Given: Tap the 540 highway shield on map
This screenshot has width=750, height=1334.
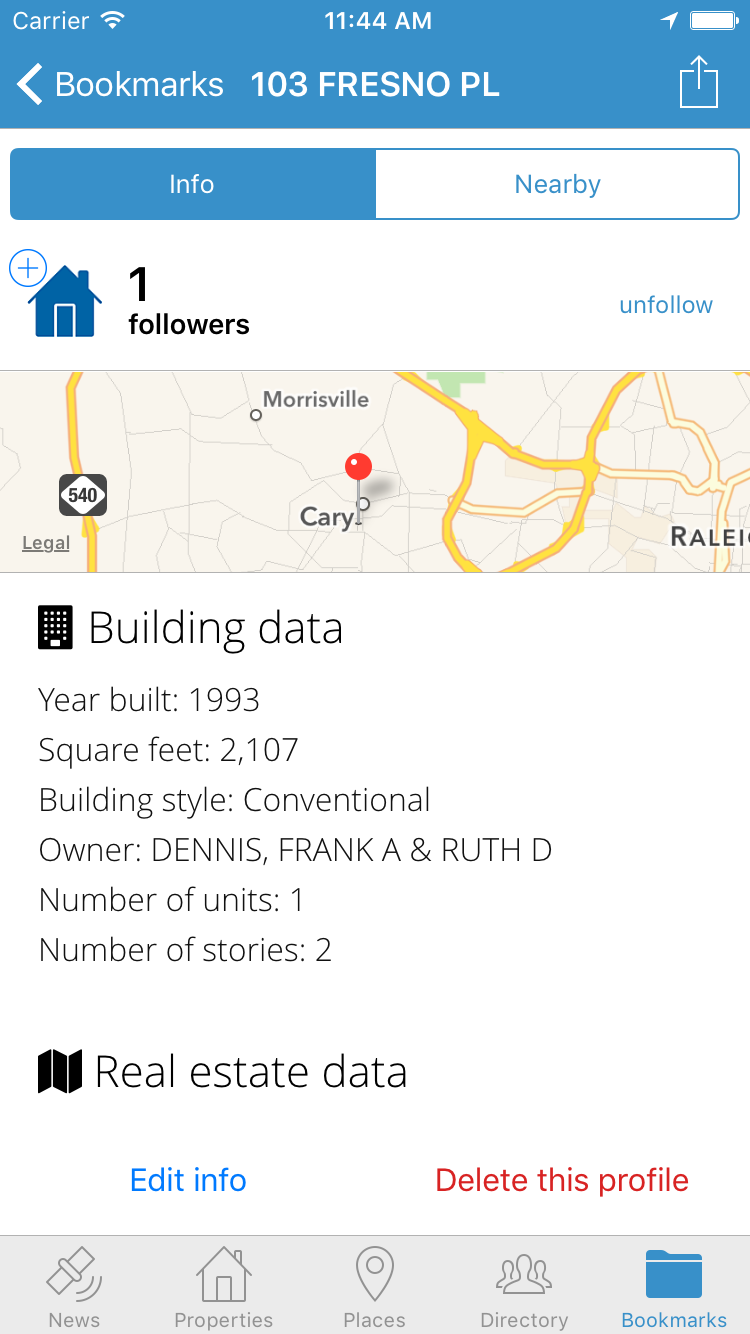Looking at the screenshot, I should (83, 495).
